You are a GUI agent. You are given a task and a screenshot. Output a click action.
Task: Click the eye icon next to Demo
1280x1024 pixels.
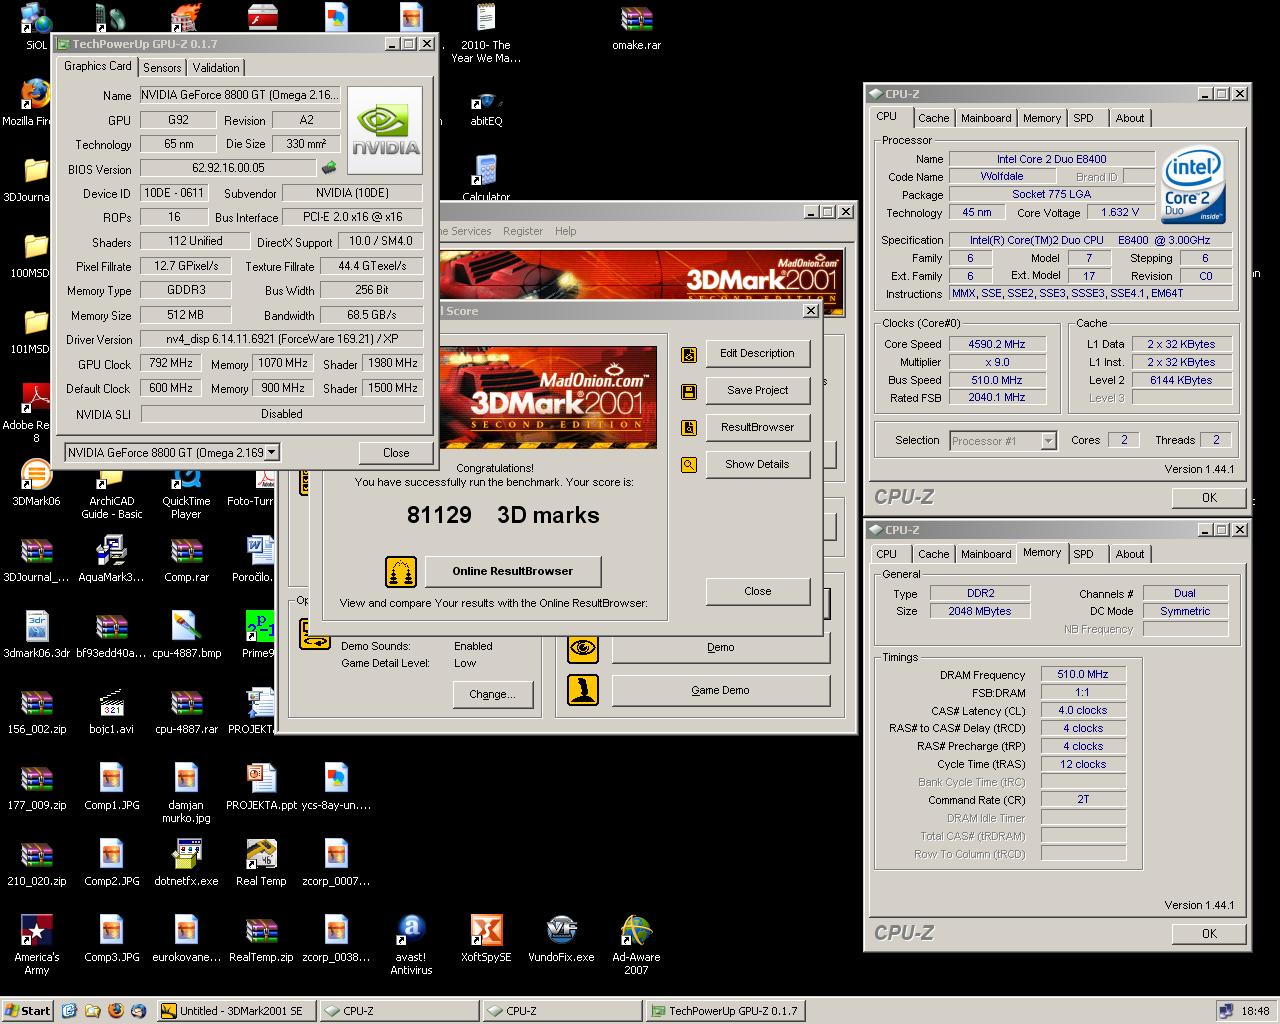pos(583,647)
